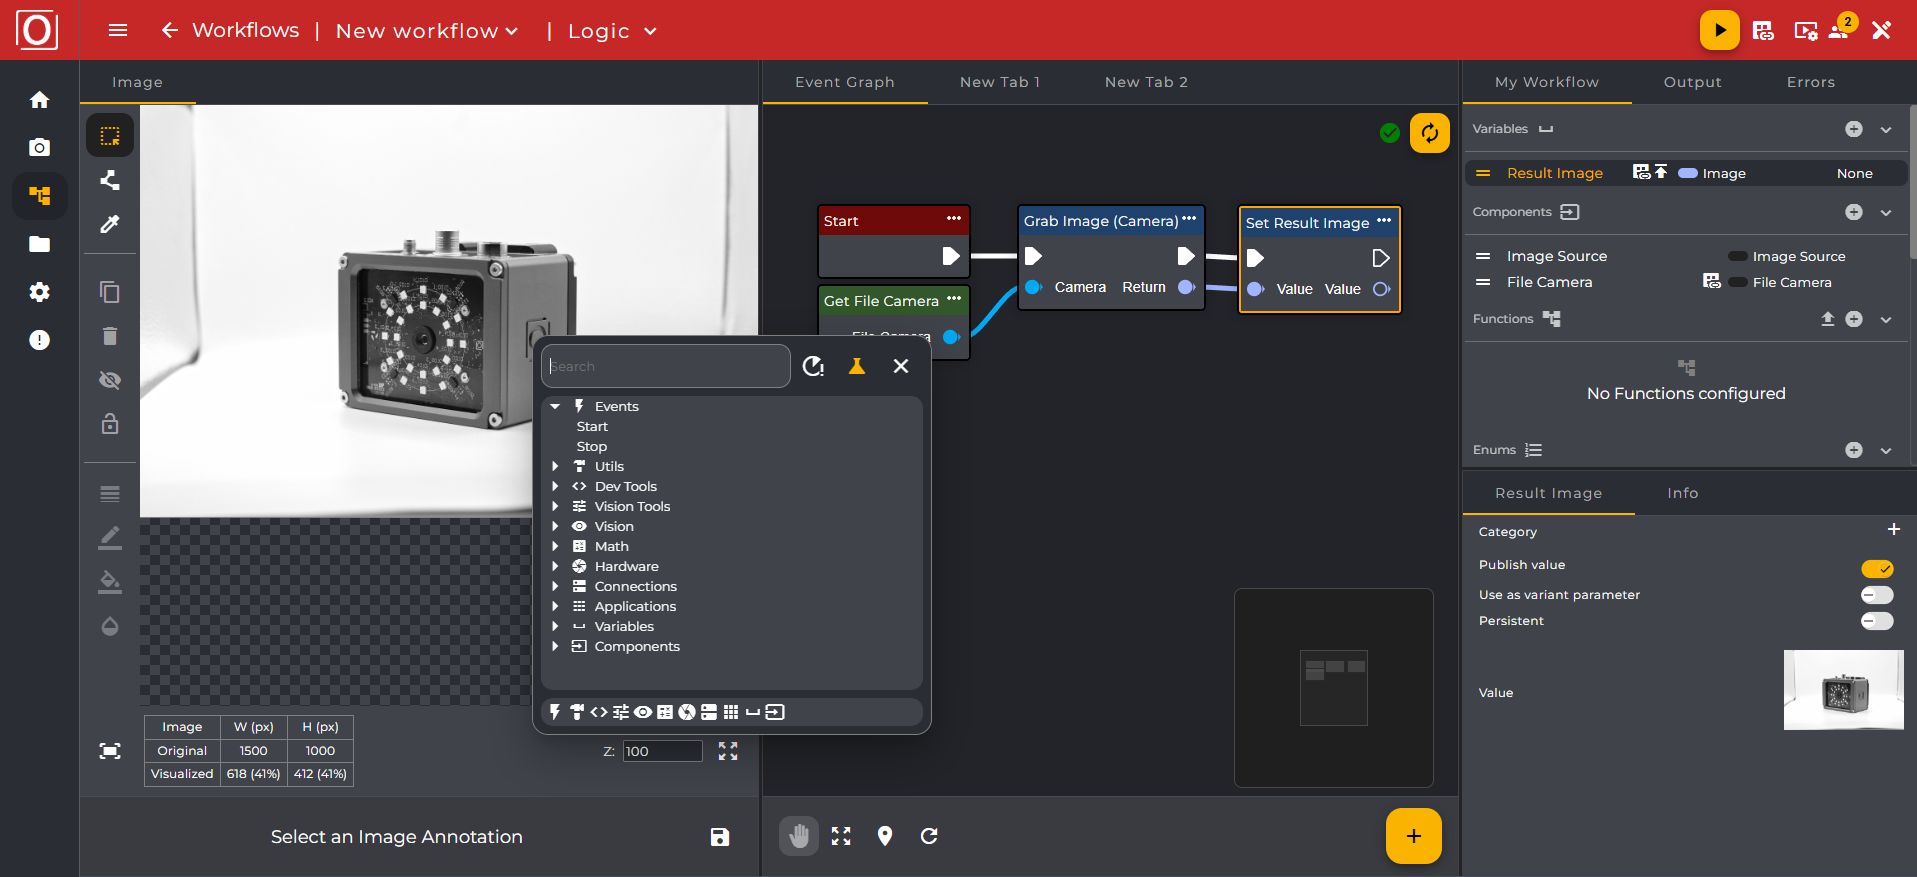The height and width of the screenshot is (877, 1917).
Task: Click the experimental flask icon in node search
Action: pos(857,366)
